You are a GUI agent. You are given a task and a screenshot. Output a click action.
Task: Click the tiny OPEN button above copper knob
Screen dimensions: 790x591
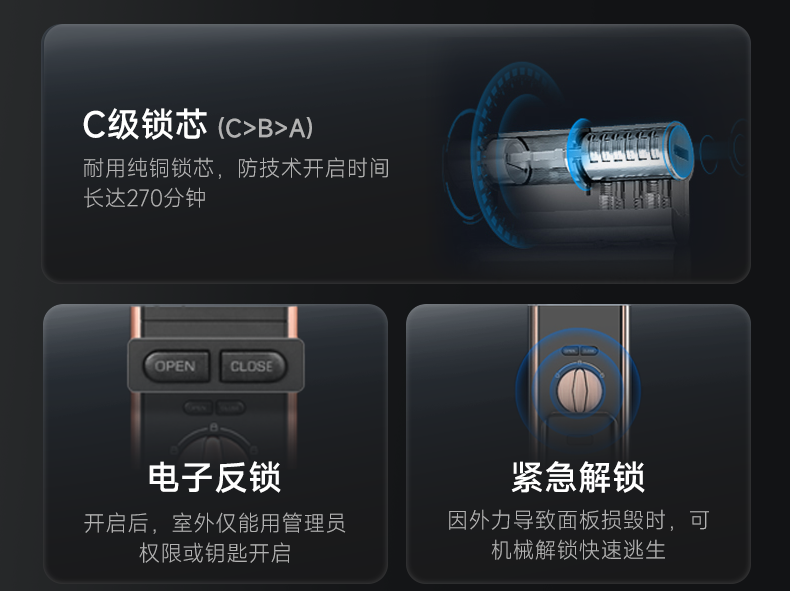(x=570, y=351)
